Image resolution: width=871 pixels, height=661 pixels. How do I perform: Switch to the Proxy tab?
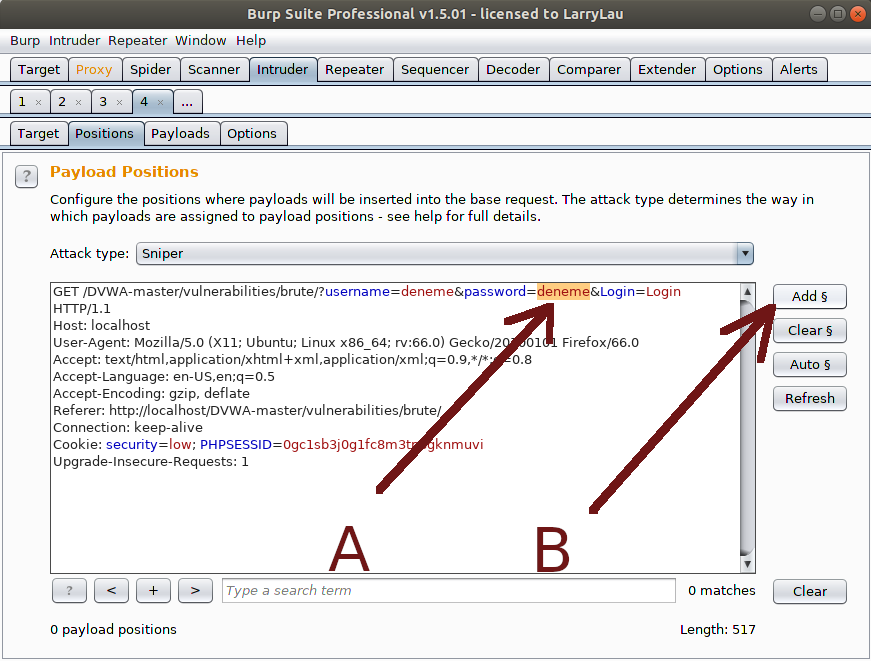coord(95,70)
